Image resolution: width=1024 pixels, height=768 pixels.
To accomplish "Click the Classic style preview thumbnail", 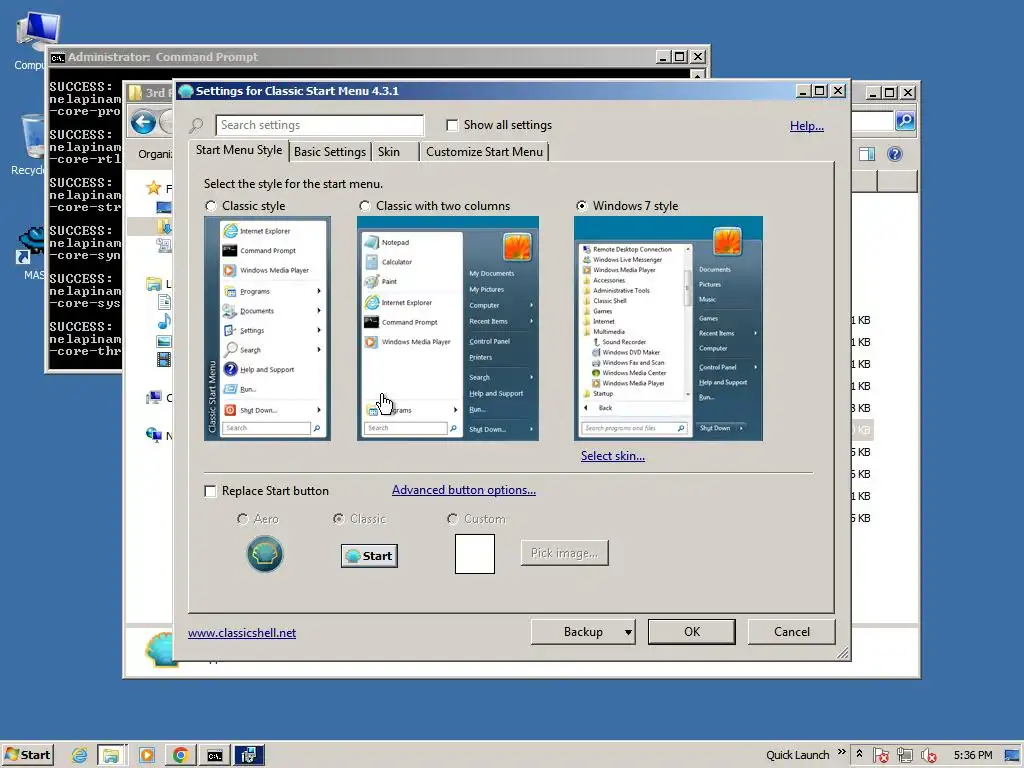I will pos(267,328).
